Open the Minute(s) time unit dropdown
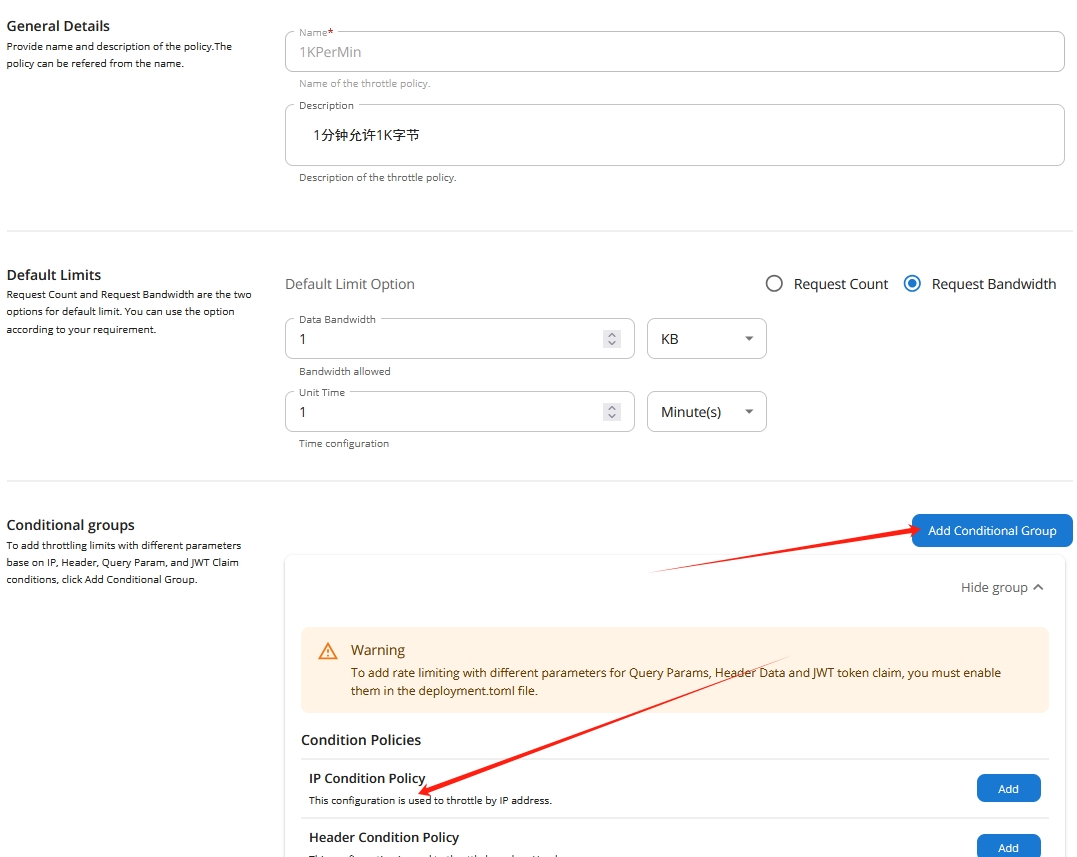The image size is (1077, 857). 706,412
